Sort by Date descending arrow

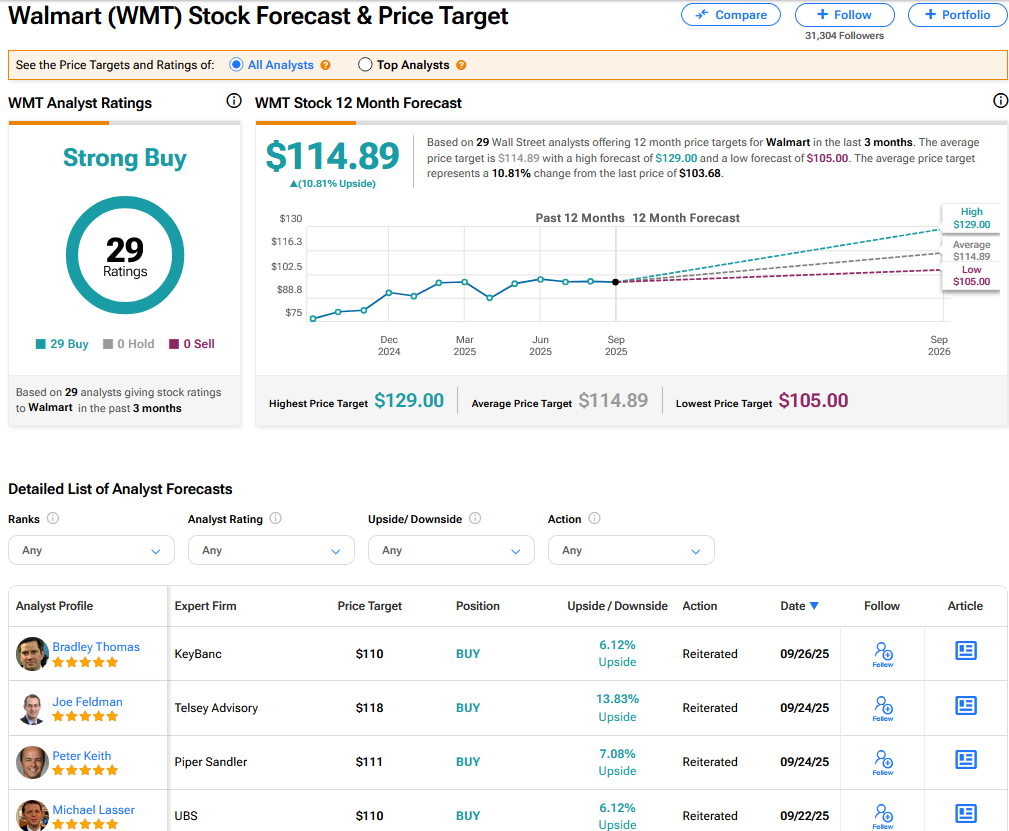point(814,606)
